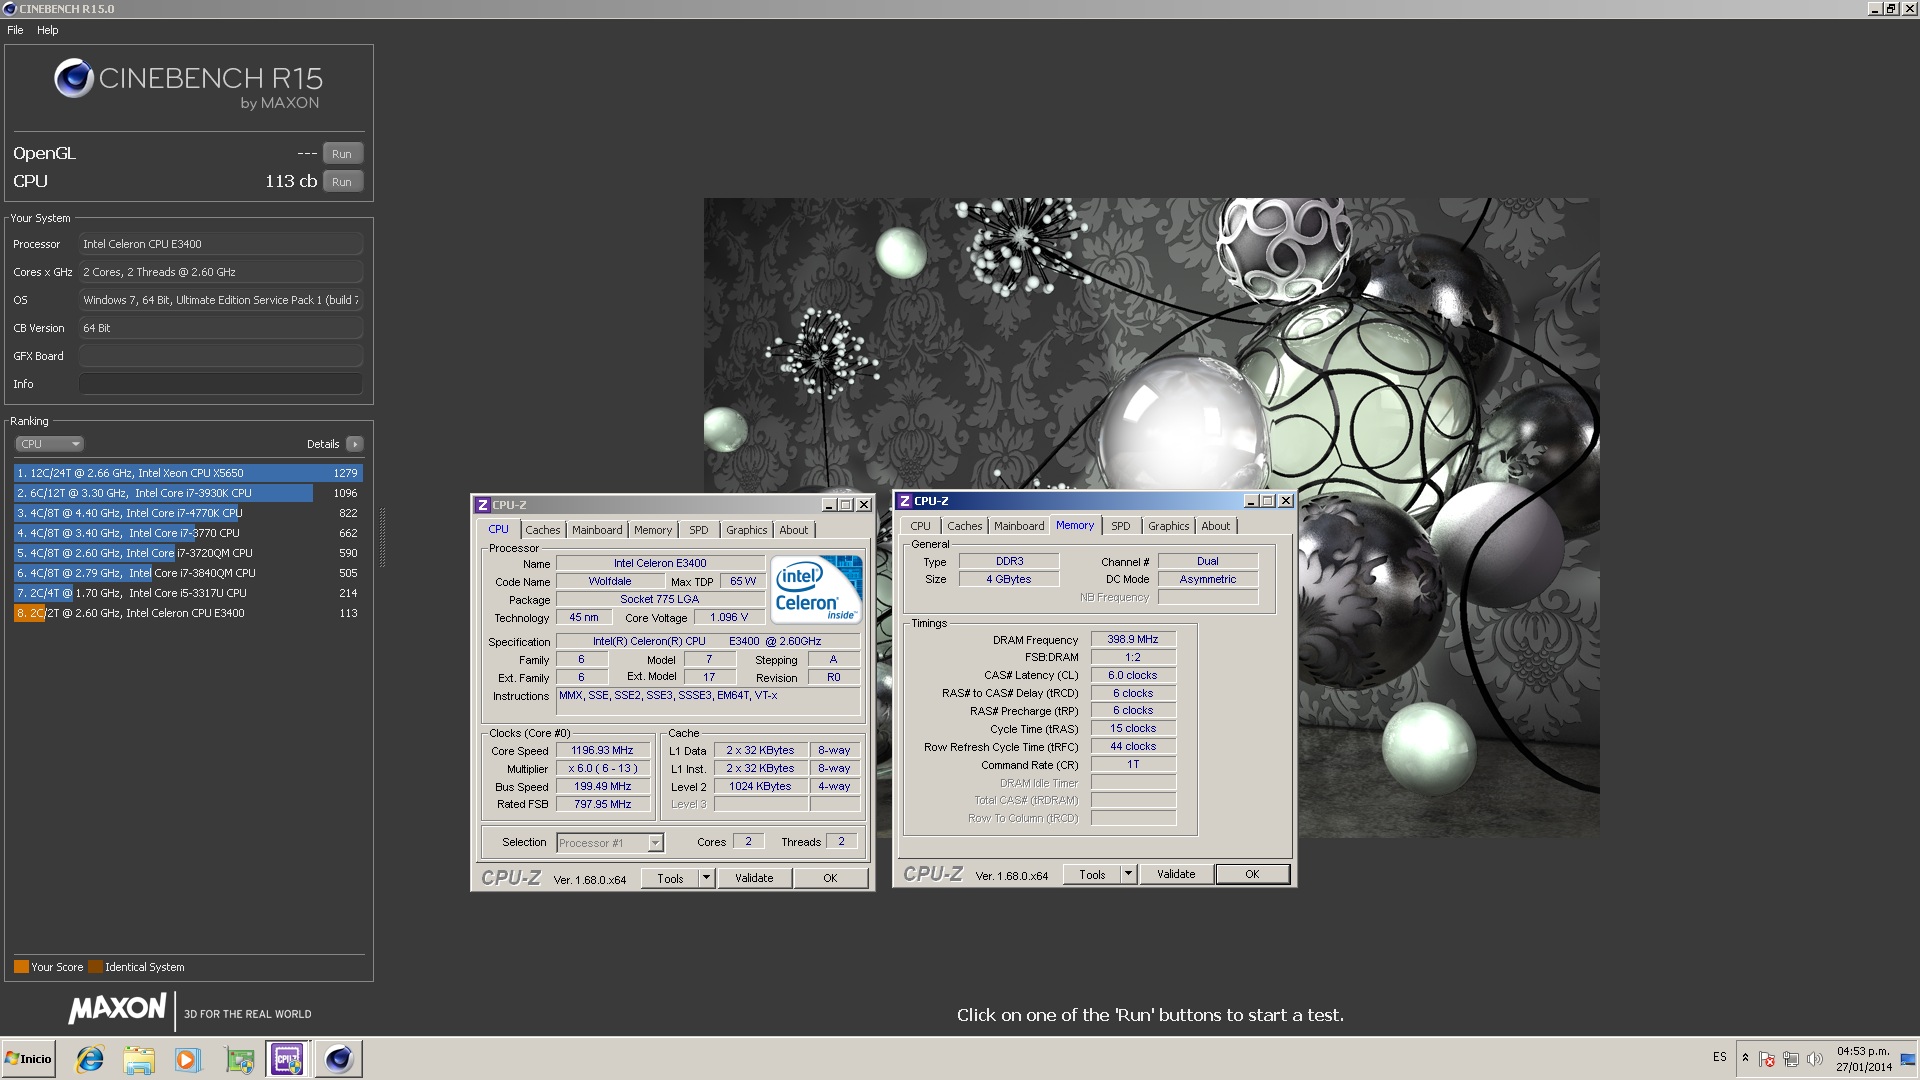Select ranking row Intel Xeon CPU X5650
The height and width of the screenshot is (1080, 1920).
pos(188,473)
